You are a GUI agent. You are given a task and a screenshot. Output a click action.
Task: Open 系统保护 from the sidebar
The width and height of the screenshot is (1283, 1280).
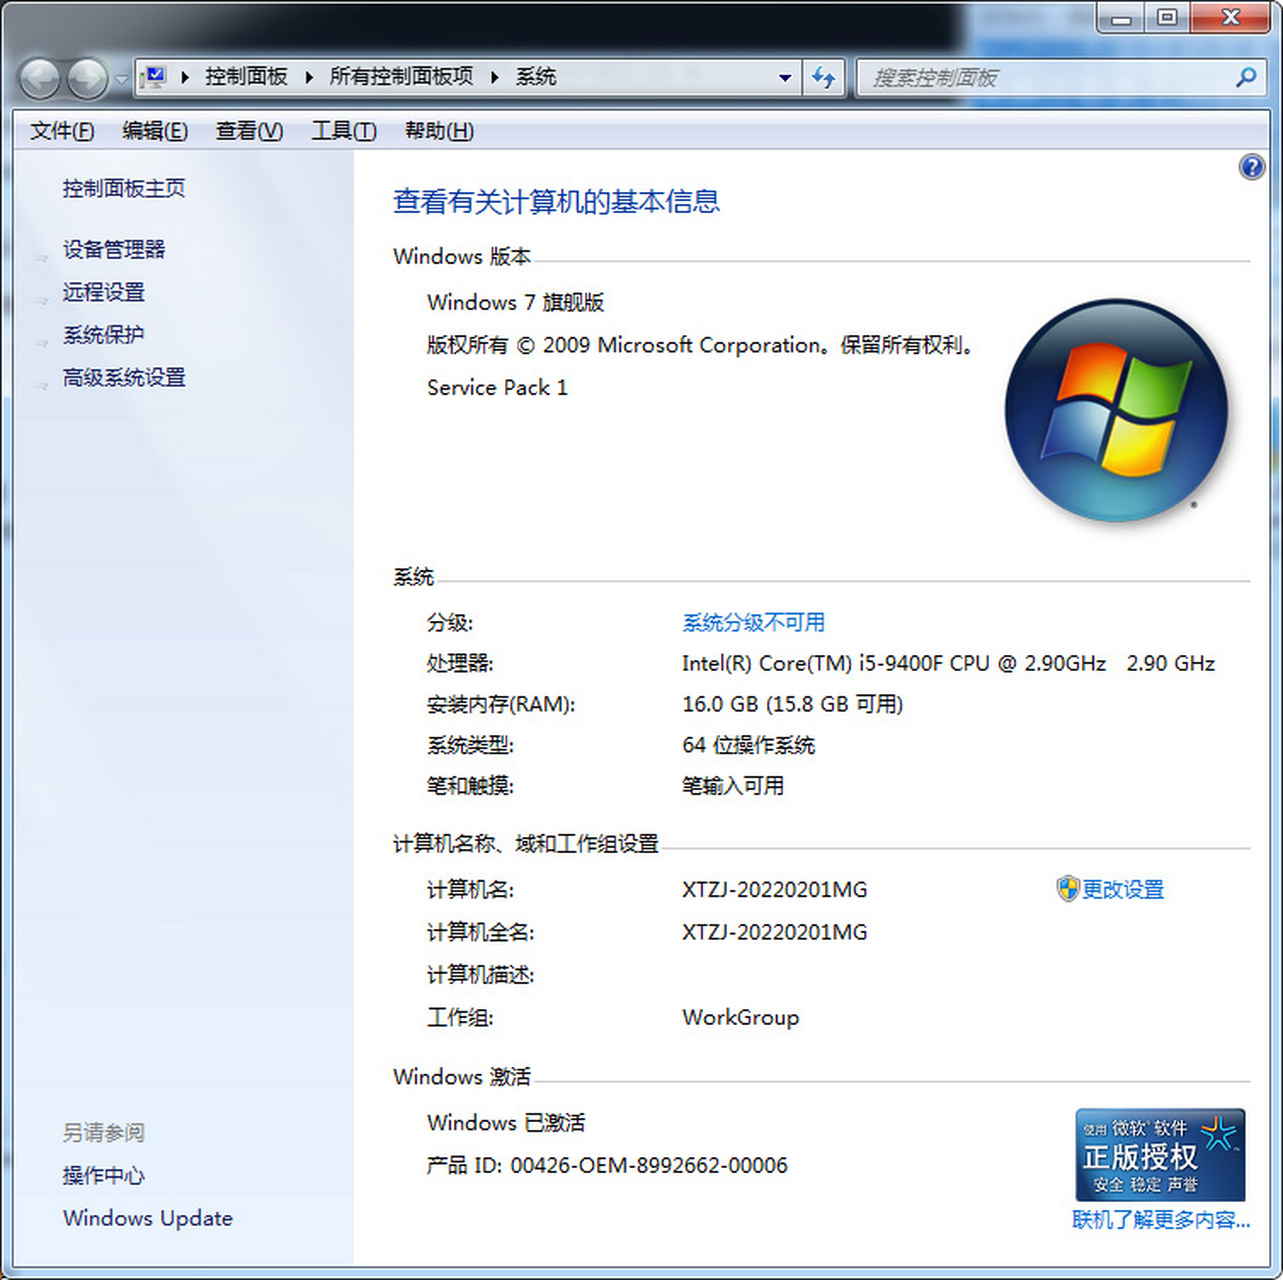(104, 335)
